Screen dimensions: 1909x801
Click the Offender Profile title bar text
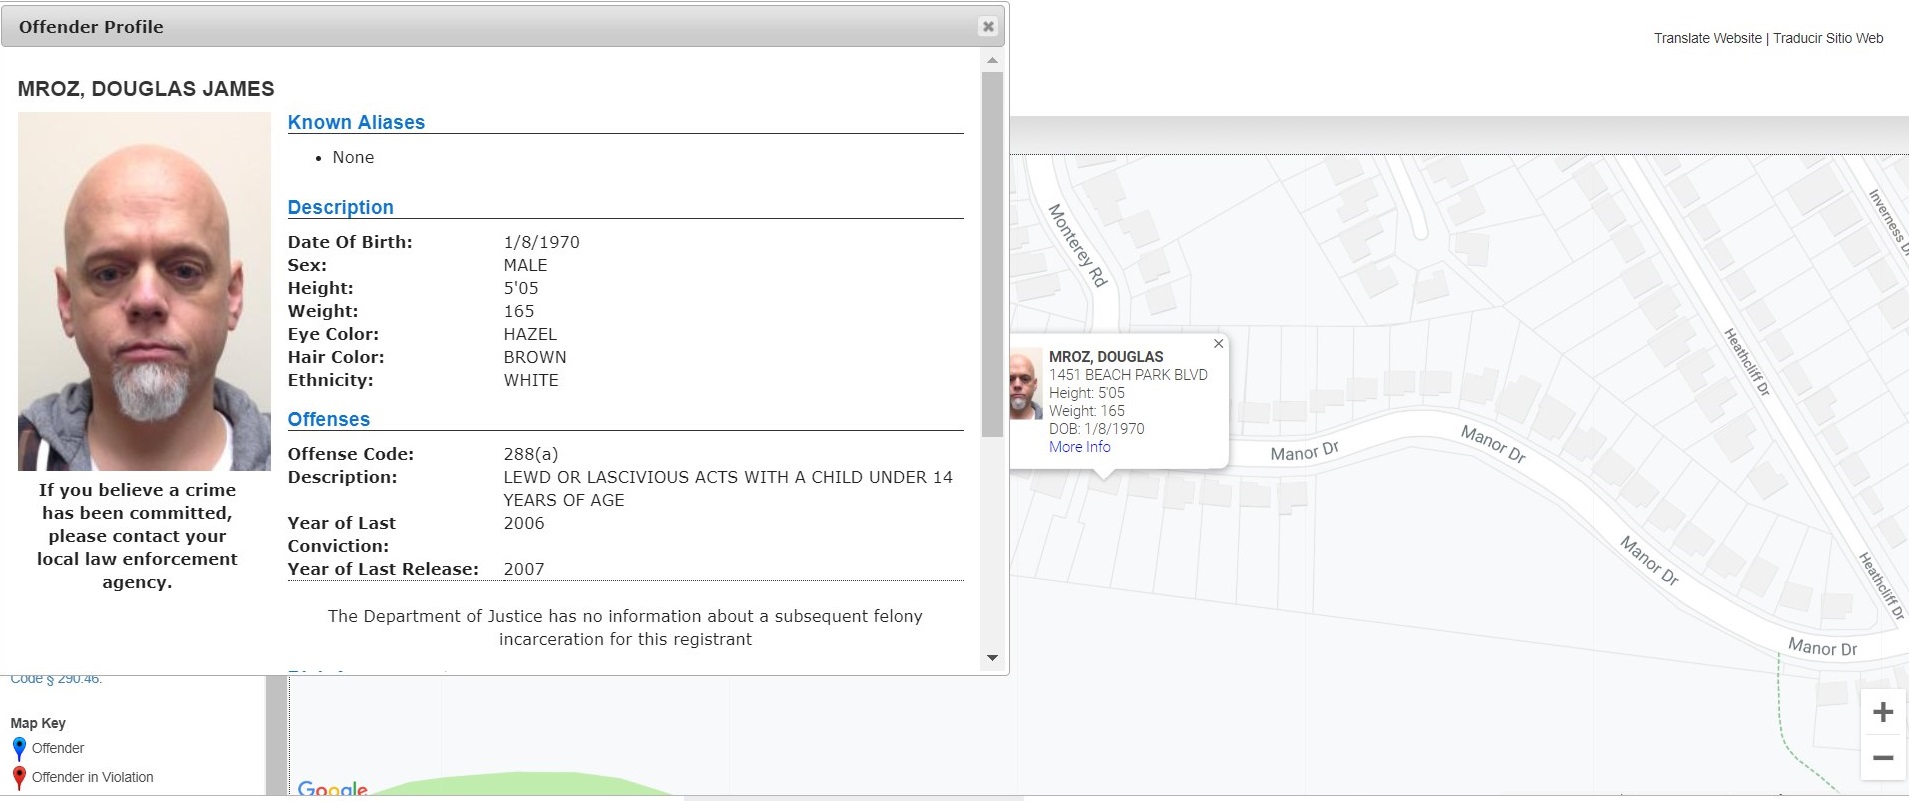pyautogui.click(x=91, y=27)
